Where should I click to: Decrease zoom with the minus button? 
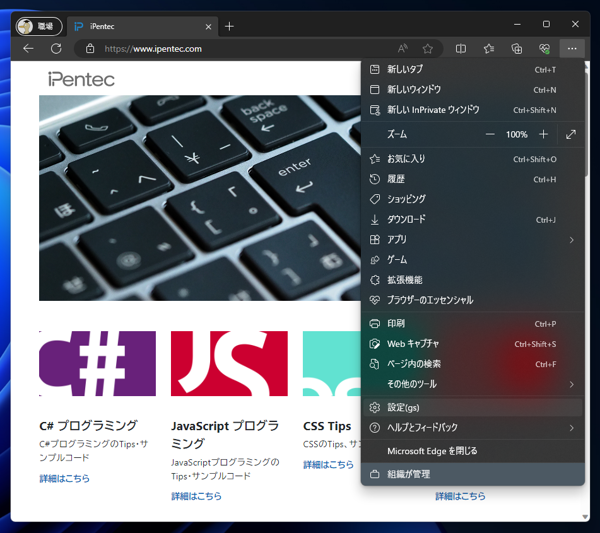tap(490, 134)
